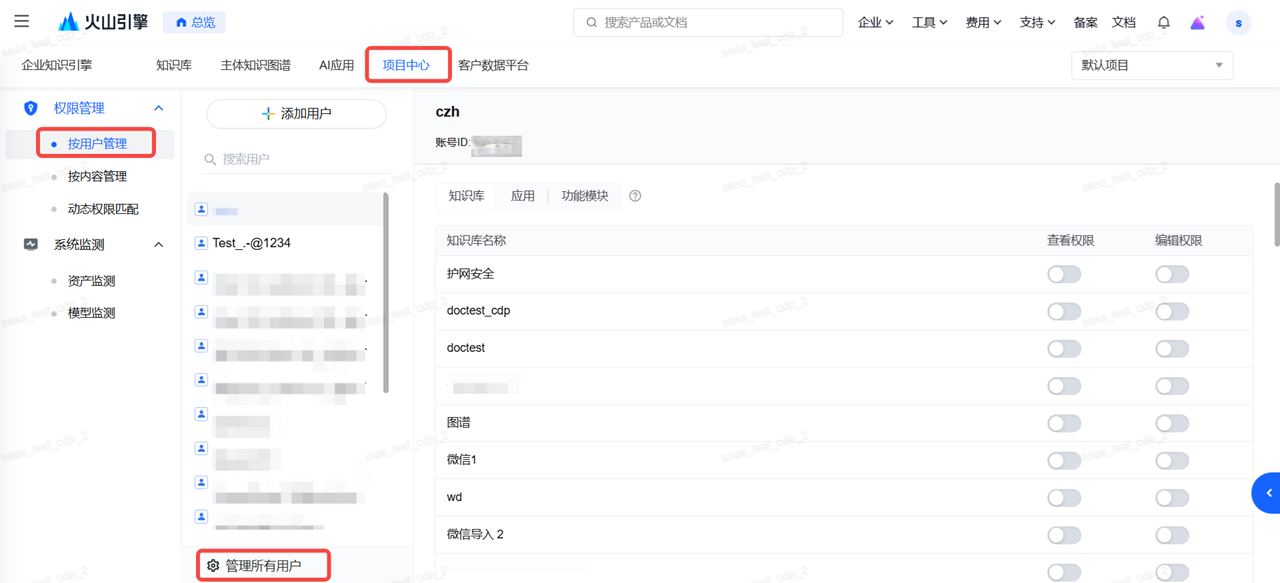This screenshot has height=583, width=1280.
Task: Toggle 编辑权限 for 微信导入 2
Action: tap(1172, 535)
